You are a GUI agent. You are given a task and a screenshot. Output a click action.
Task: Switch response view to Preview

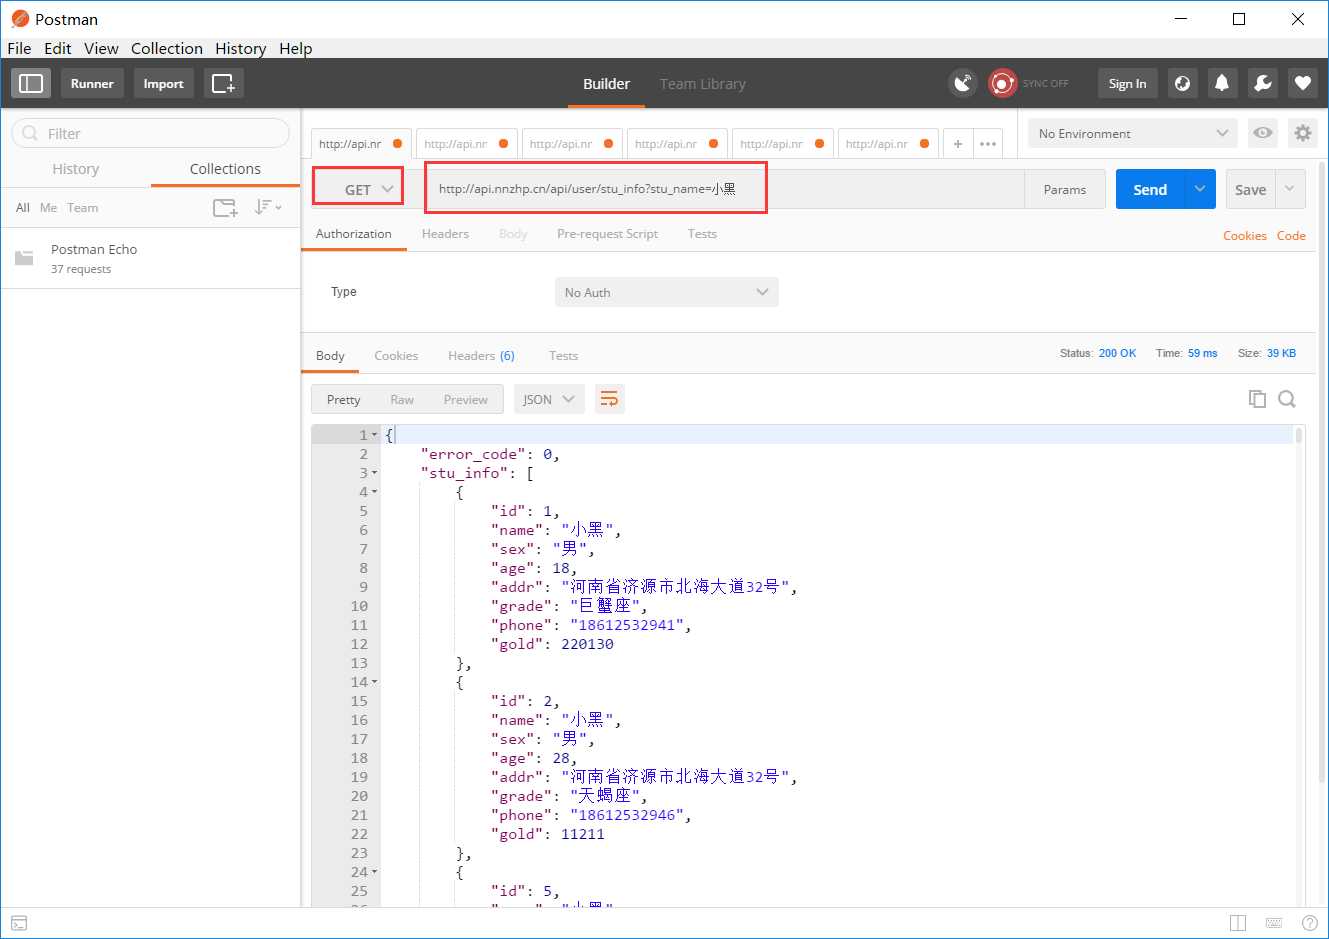[x=466, y=399]
